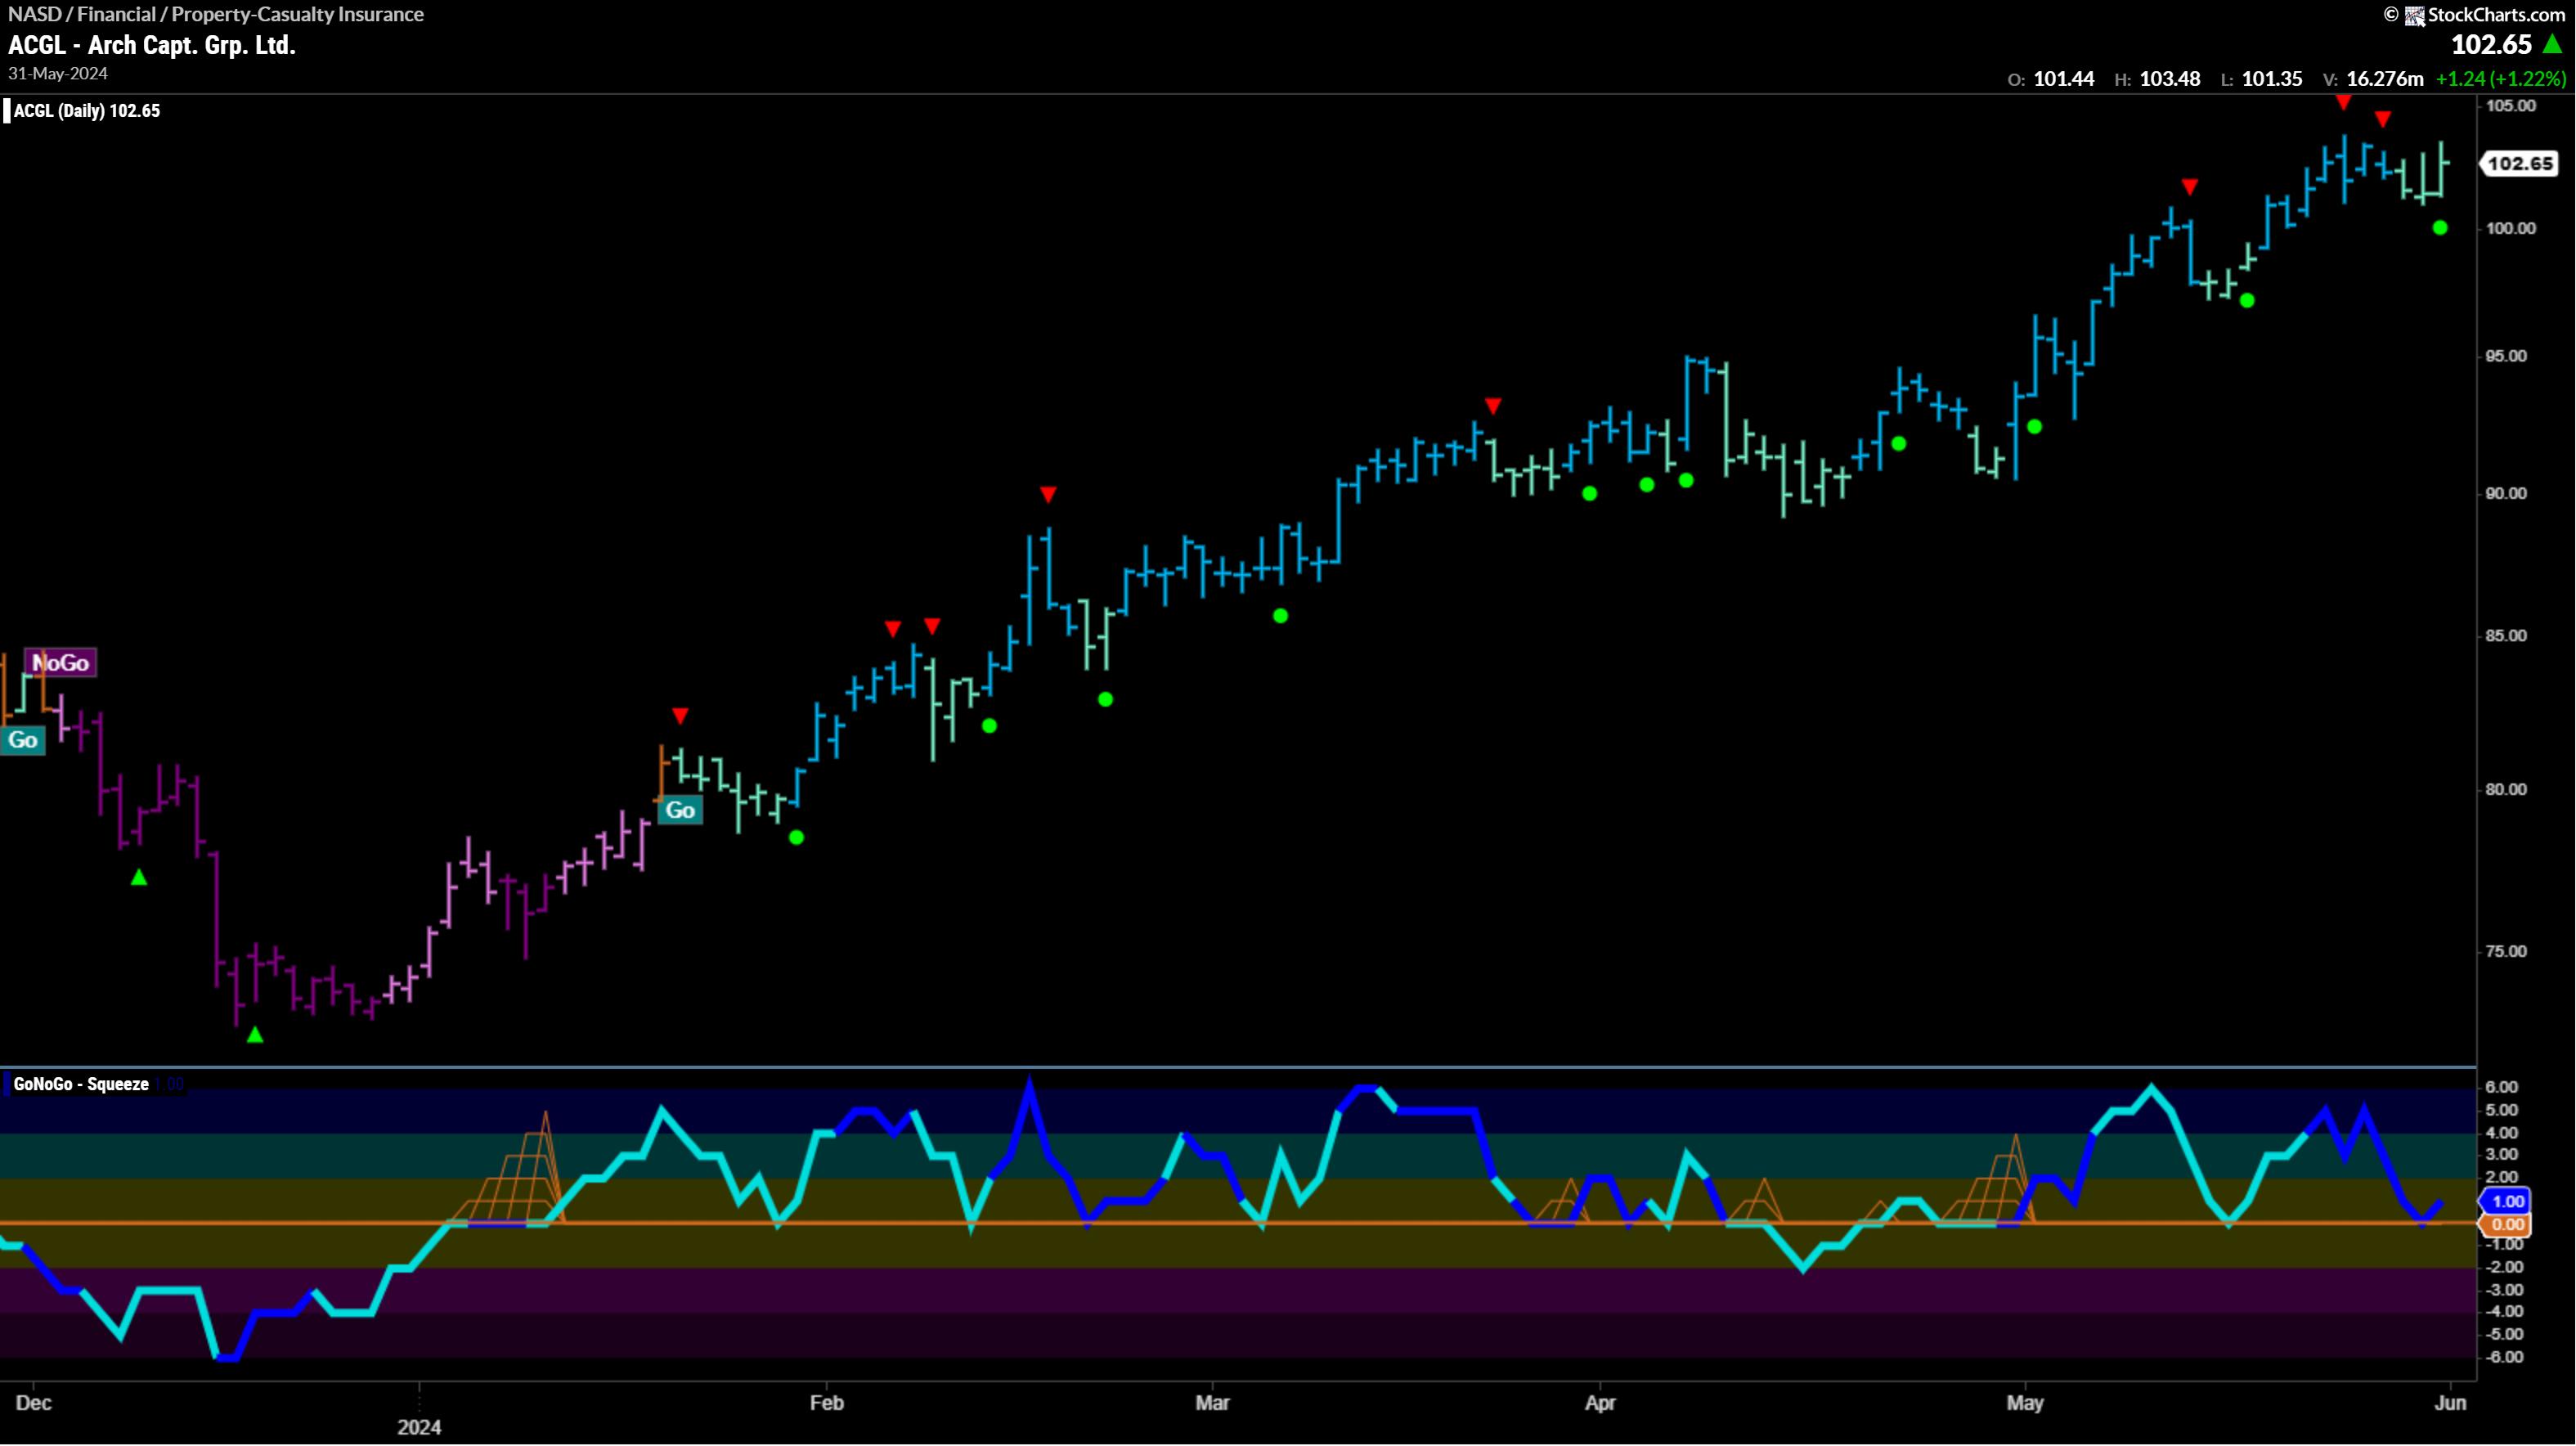Screen dimensions: 2576x1446
Task: Click the 2024 year label on the time axis
Action: pyautogui.click(x=419, y=1427)
